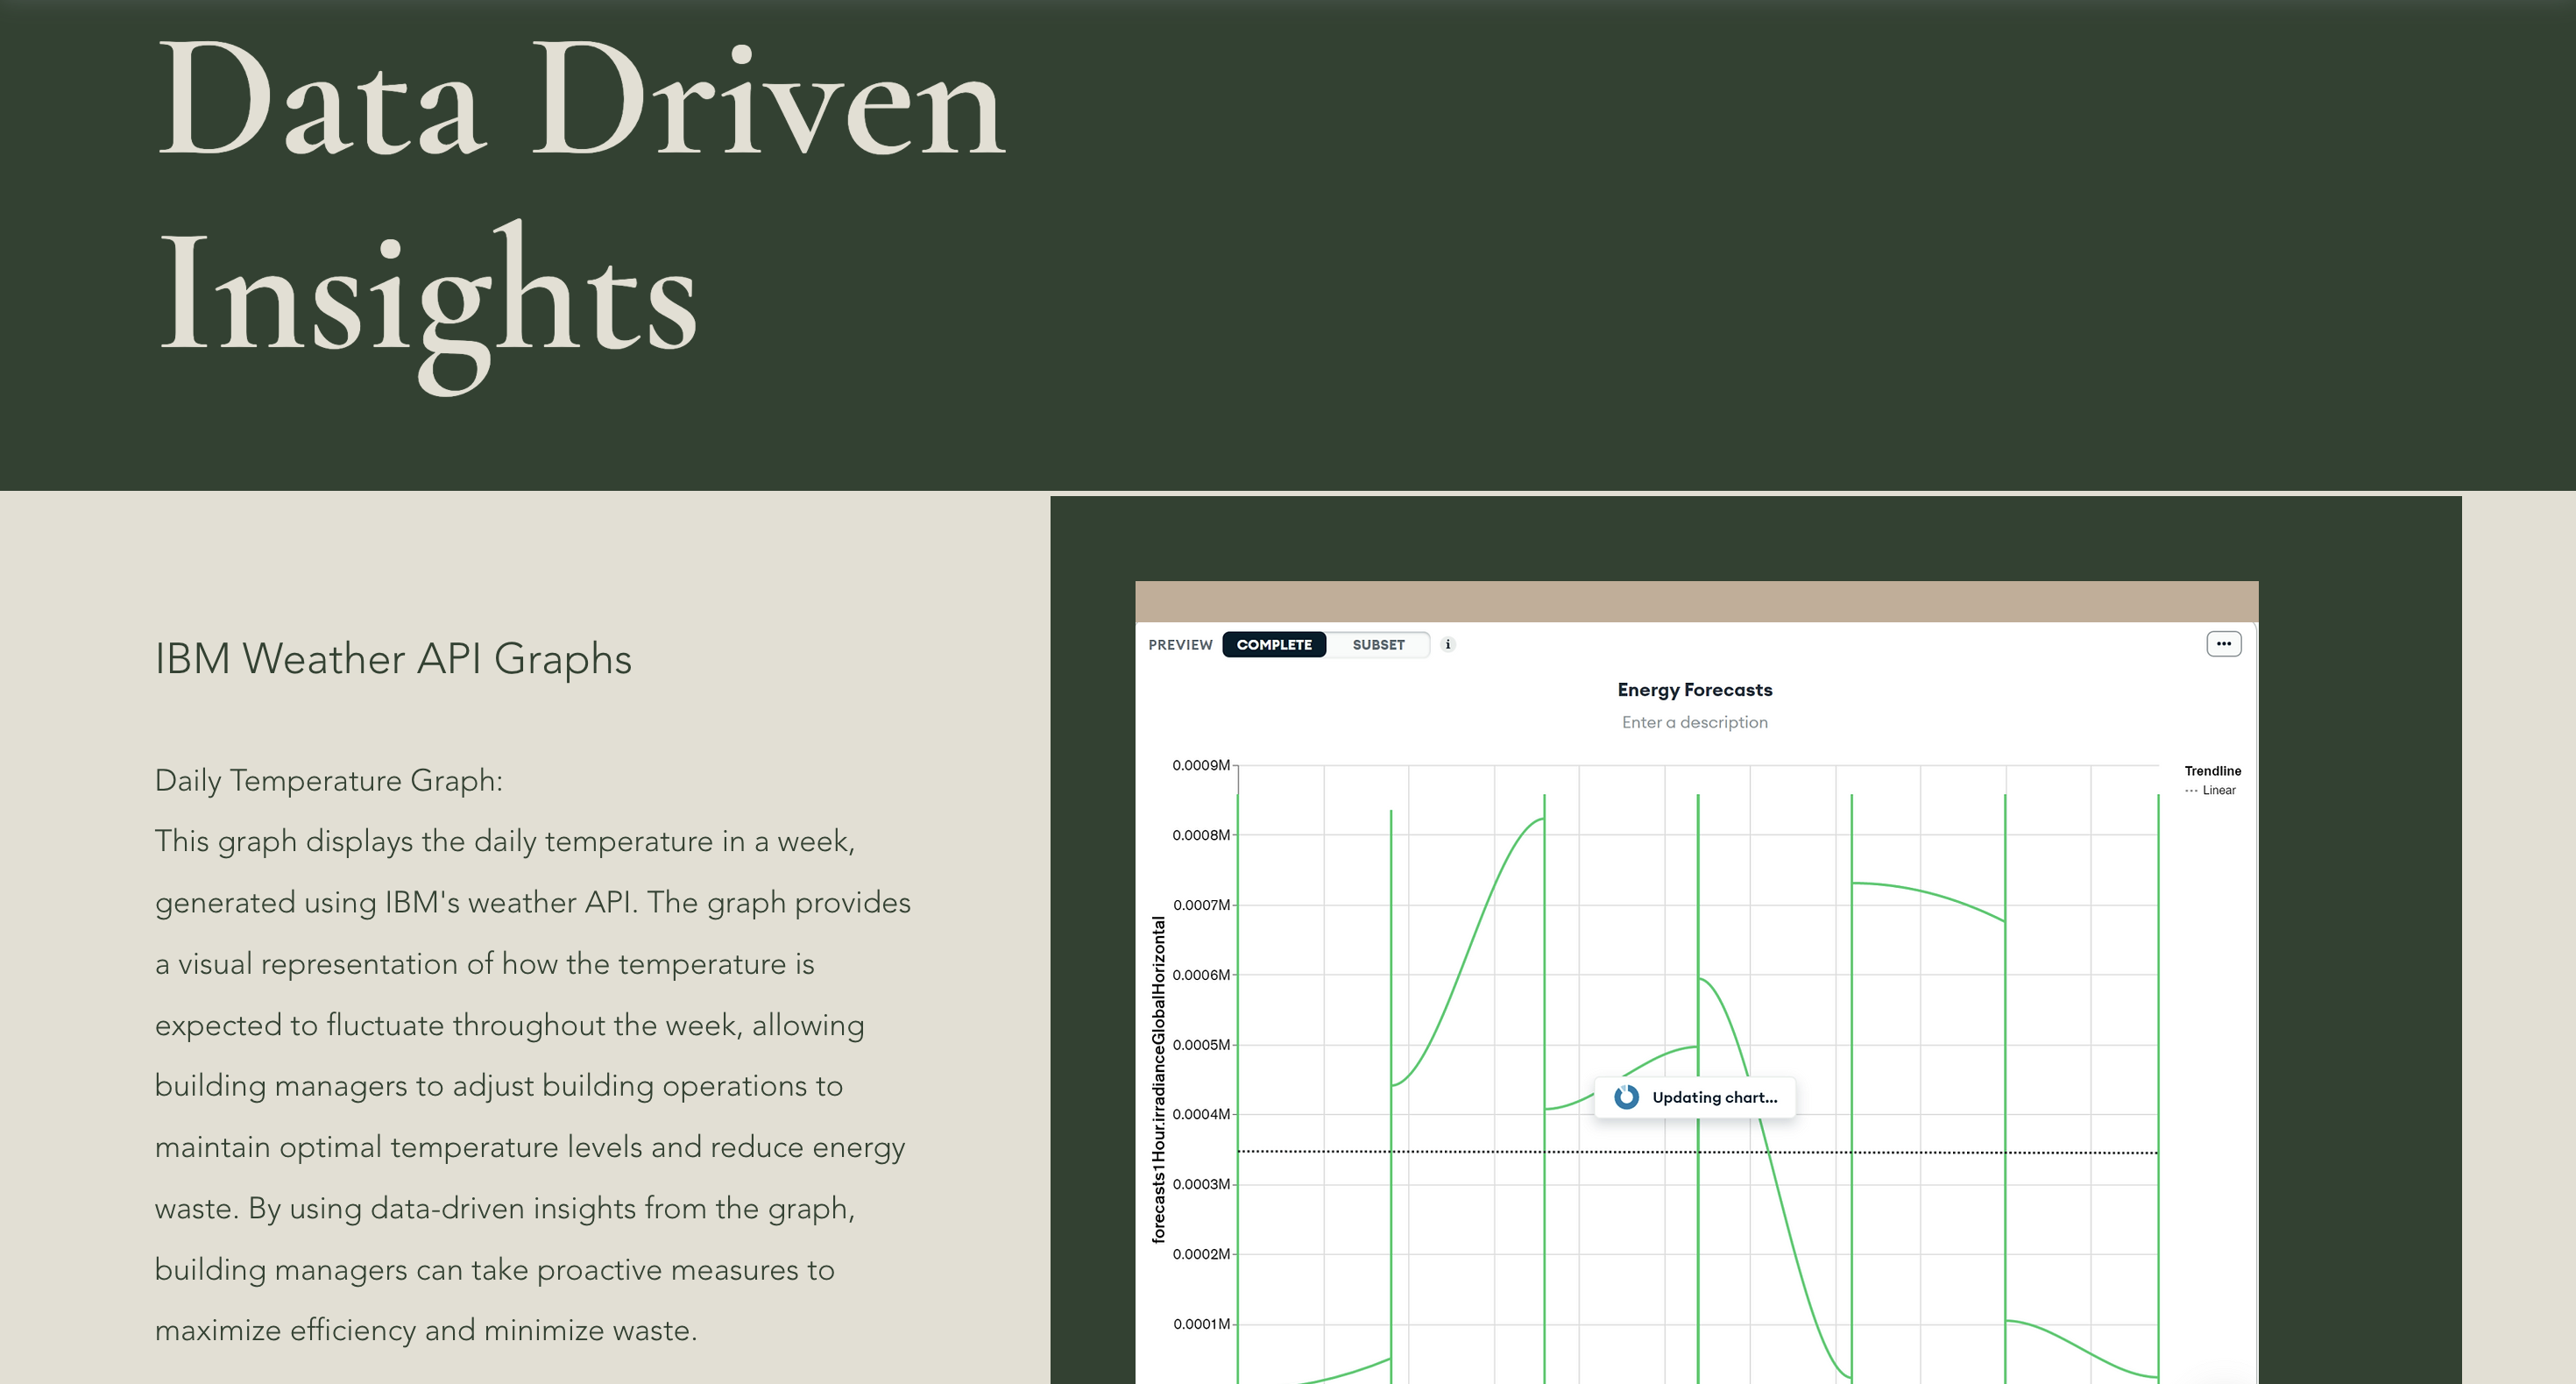This screenshot has height=1384, width=2576.
Task: Click the Trendline legend heading
Action: pyautogui.click(x=2212, y=771)
